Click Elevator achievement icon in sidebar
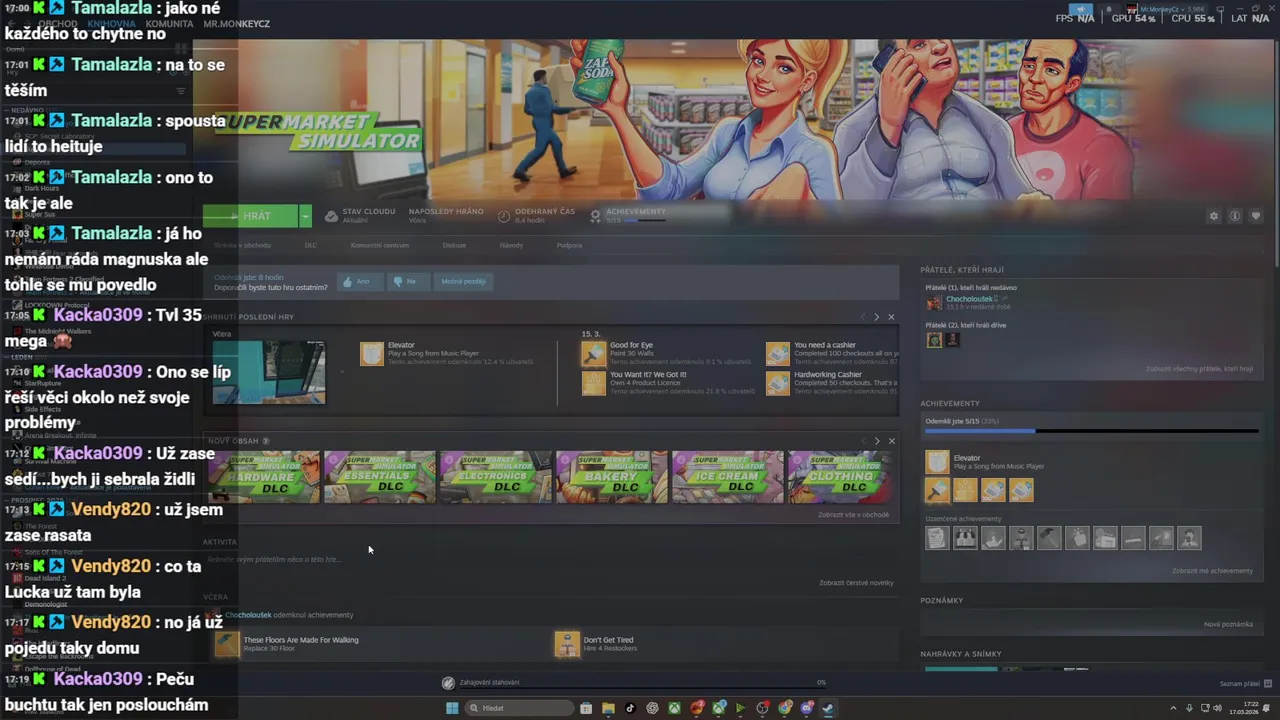Image resolution: width=1280 pixels, height=720 pixels. [x=937, y=462]
